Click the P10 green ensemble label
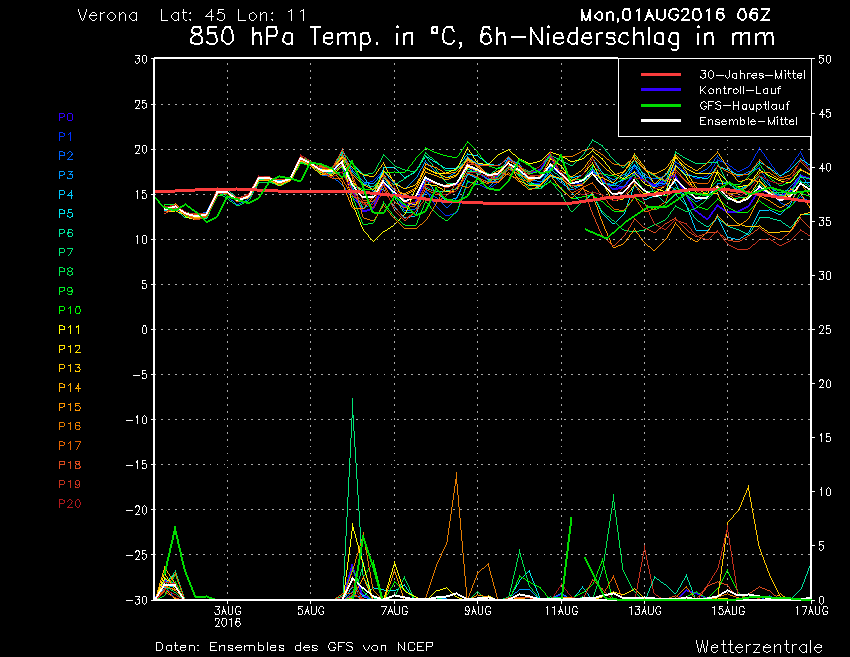850x657 pixels. pyautogui.click(x=68, y=310)
